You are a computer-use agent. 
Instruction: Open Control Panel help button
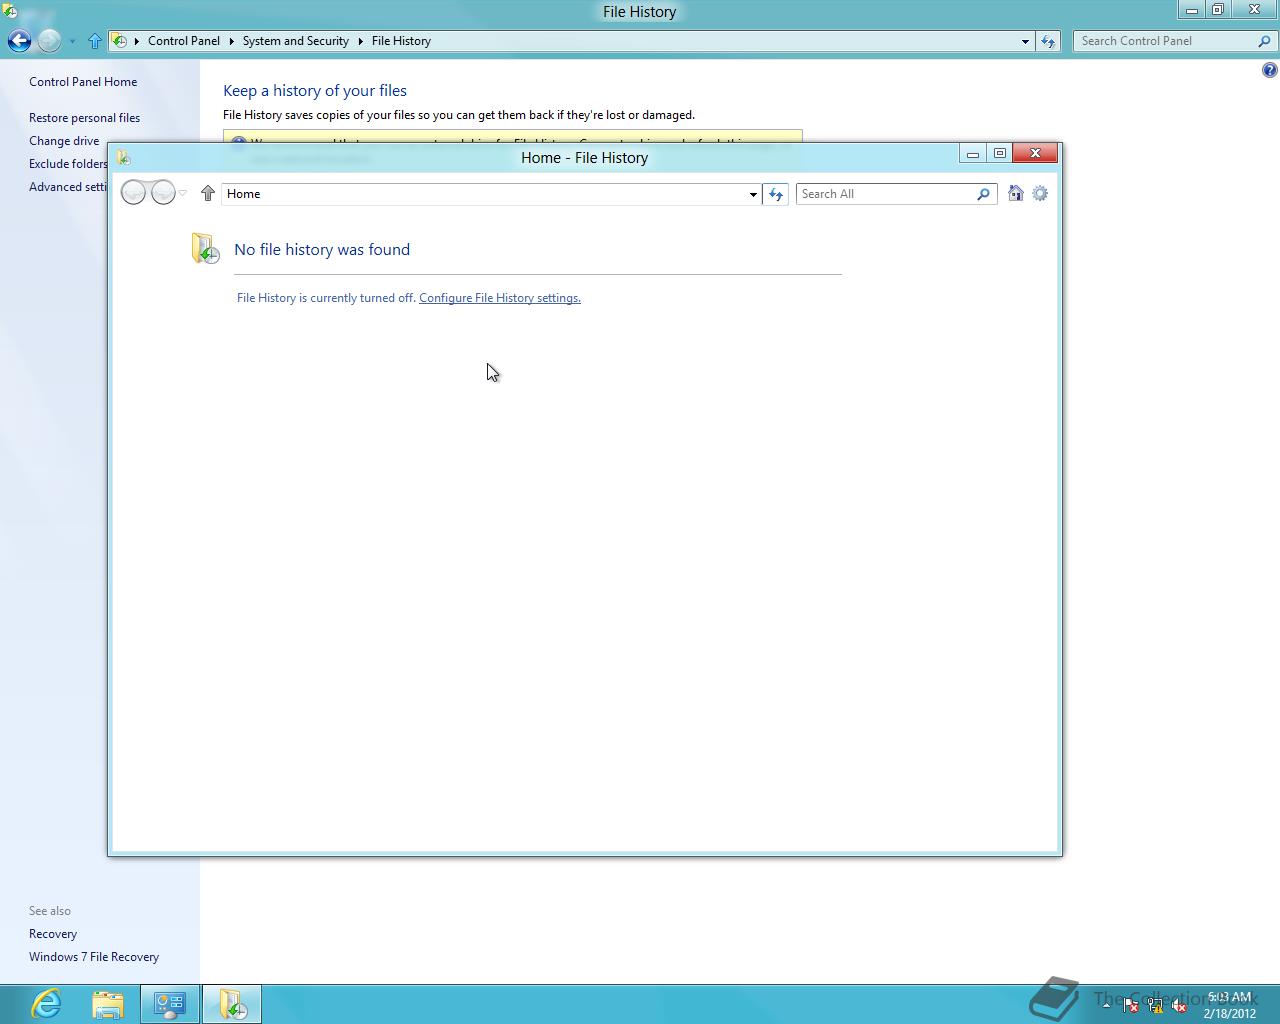click(x=1270, y=70)
